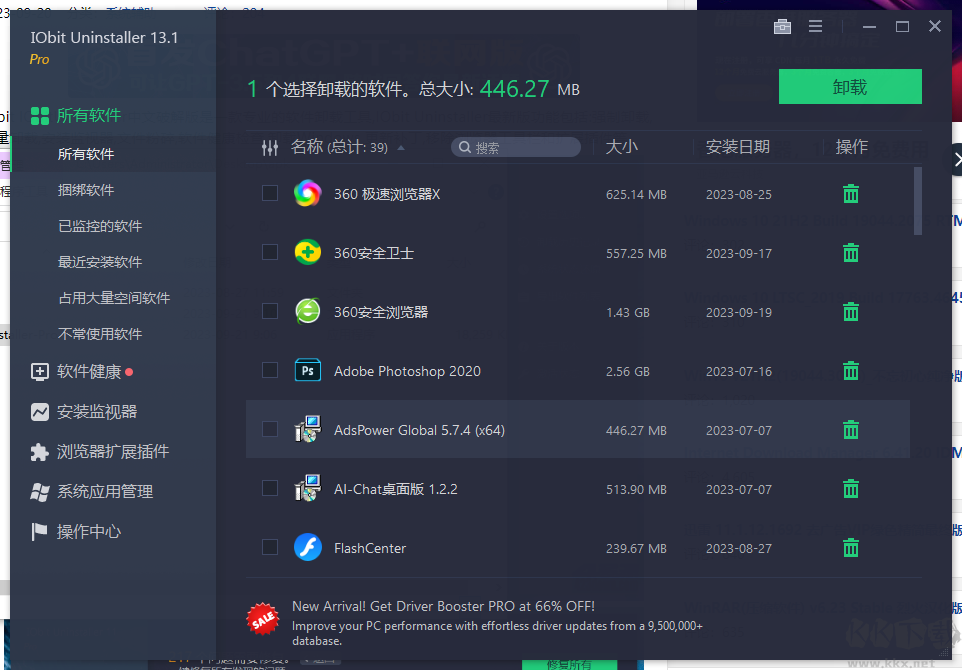Minimize the IObit Uninstaller window
This screenshot has width=962, height=670.
869,26
